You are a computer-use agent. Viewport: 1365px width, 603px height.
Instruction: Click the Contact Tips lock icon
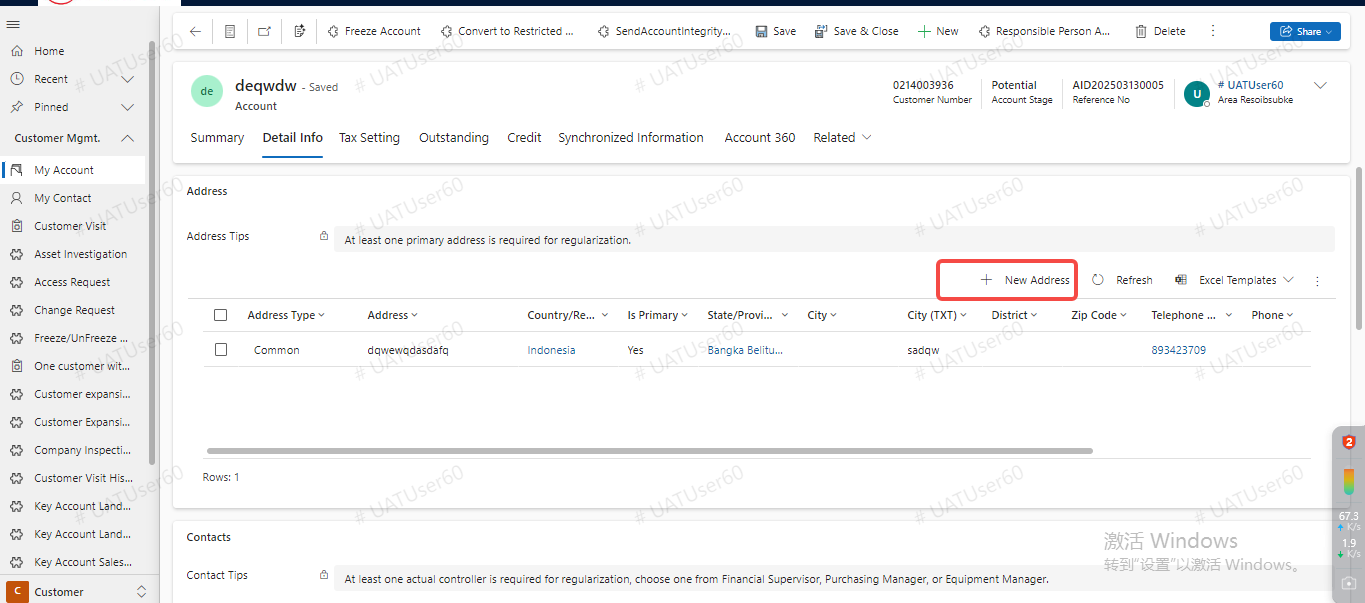click(323, 576)
